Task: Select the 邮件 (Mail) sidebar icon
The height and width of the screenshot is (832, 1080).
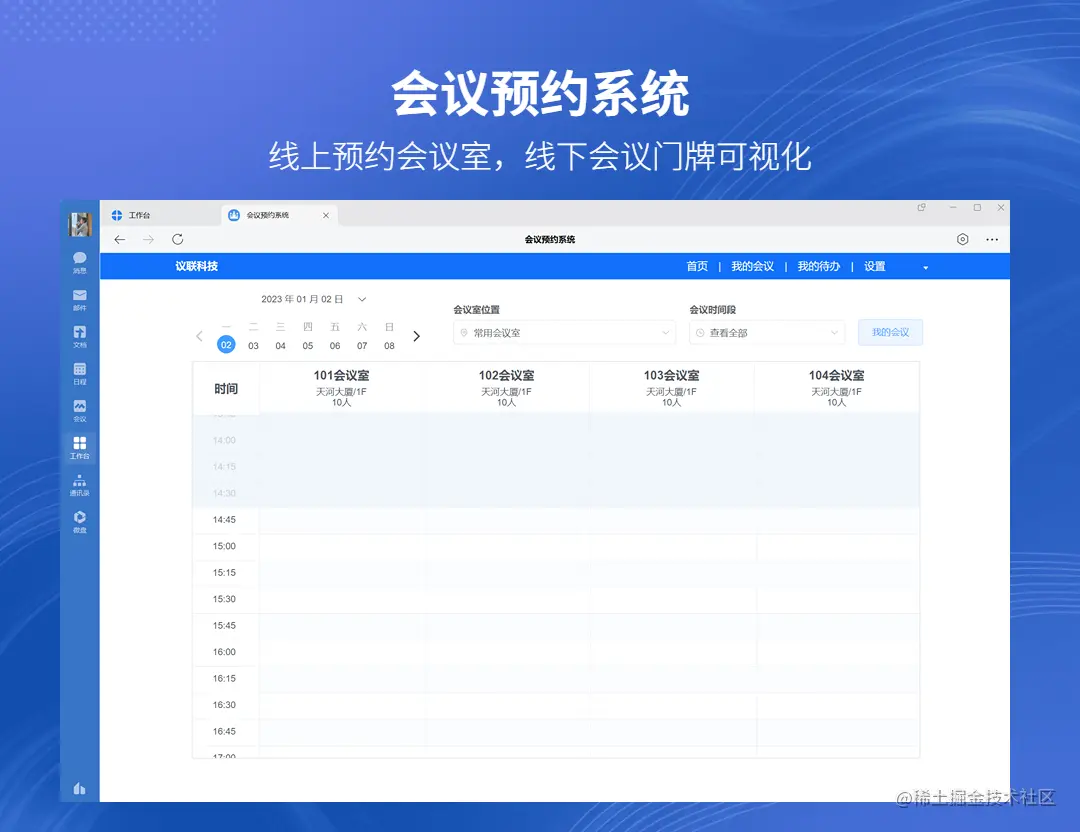Action: [x=80, y=299]
